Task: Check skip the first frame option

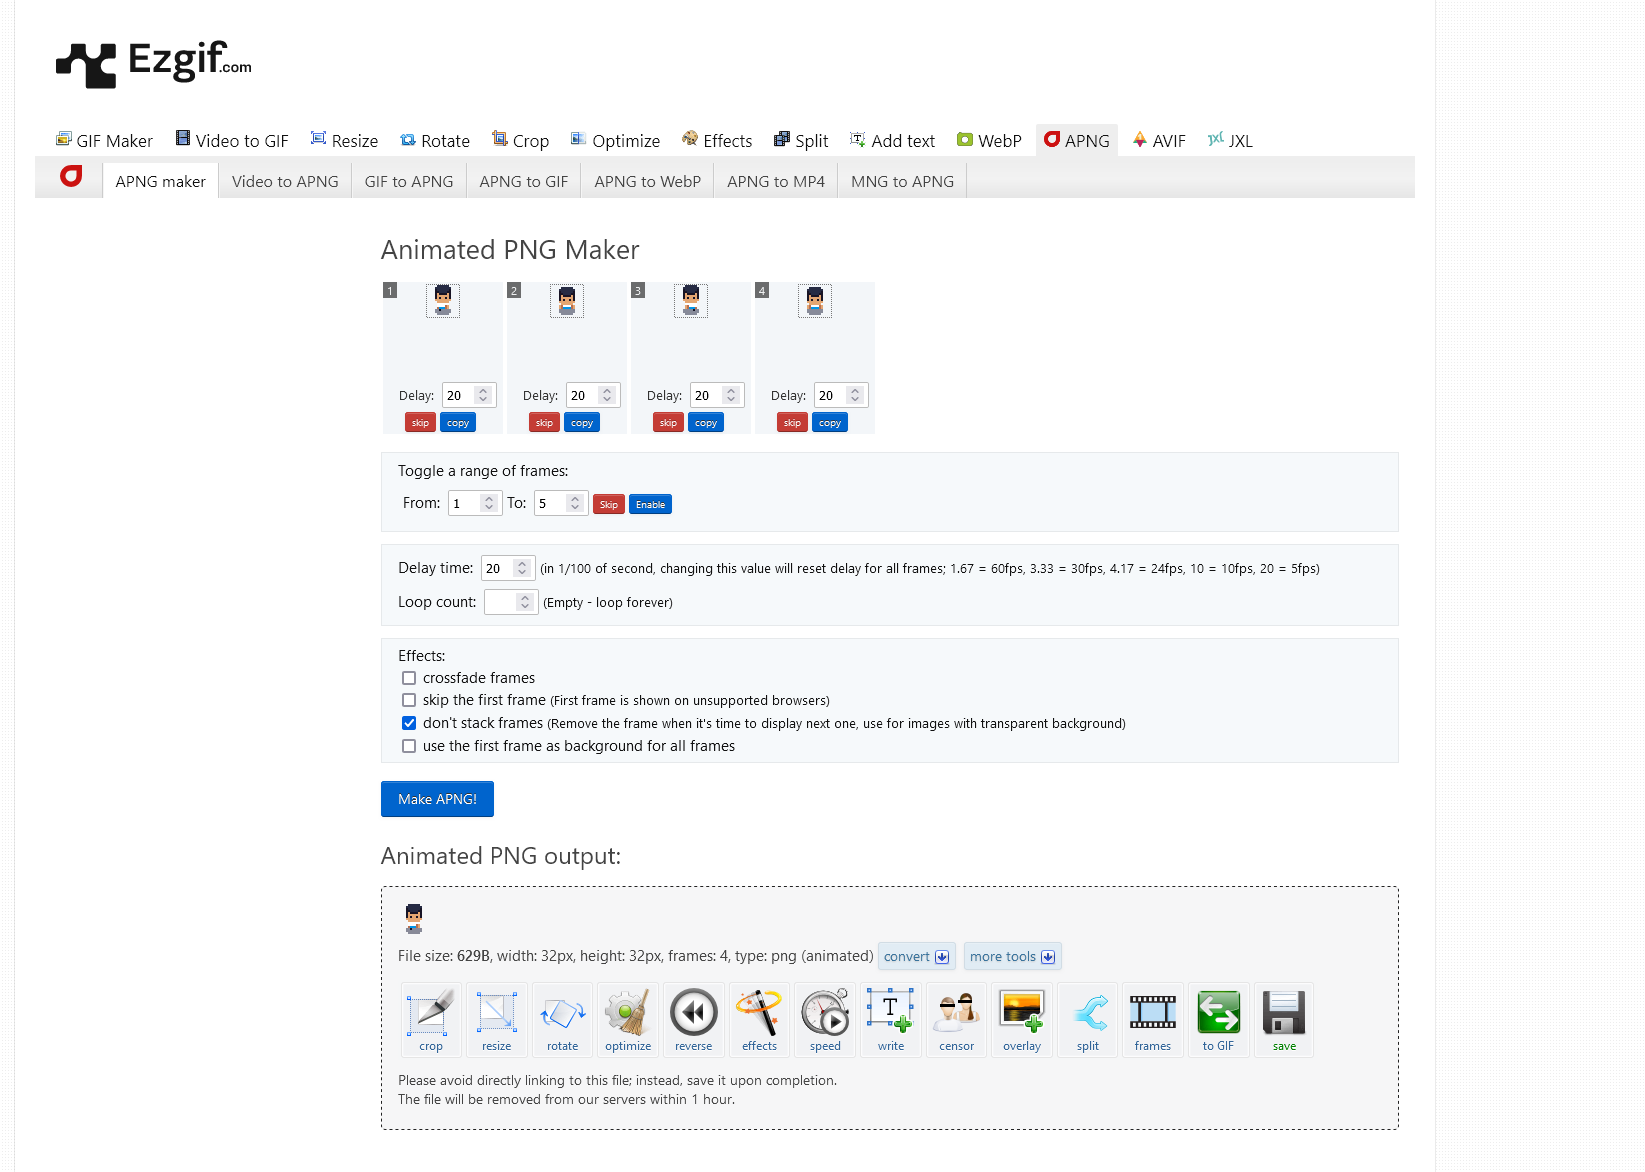Action: [409, 700]
